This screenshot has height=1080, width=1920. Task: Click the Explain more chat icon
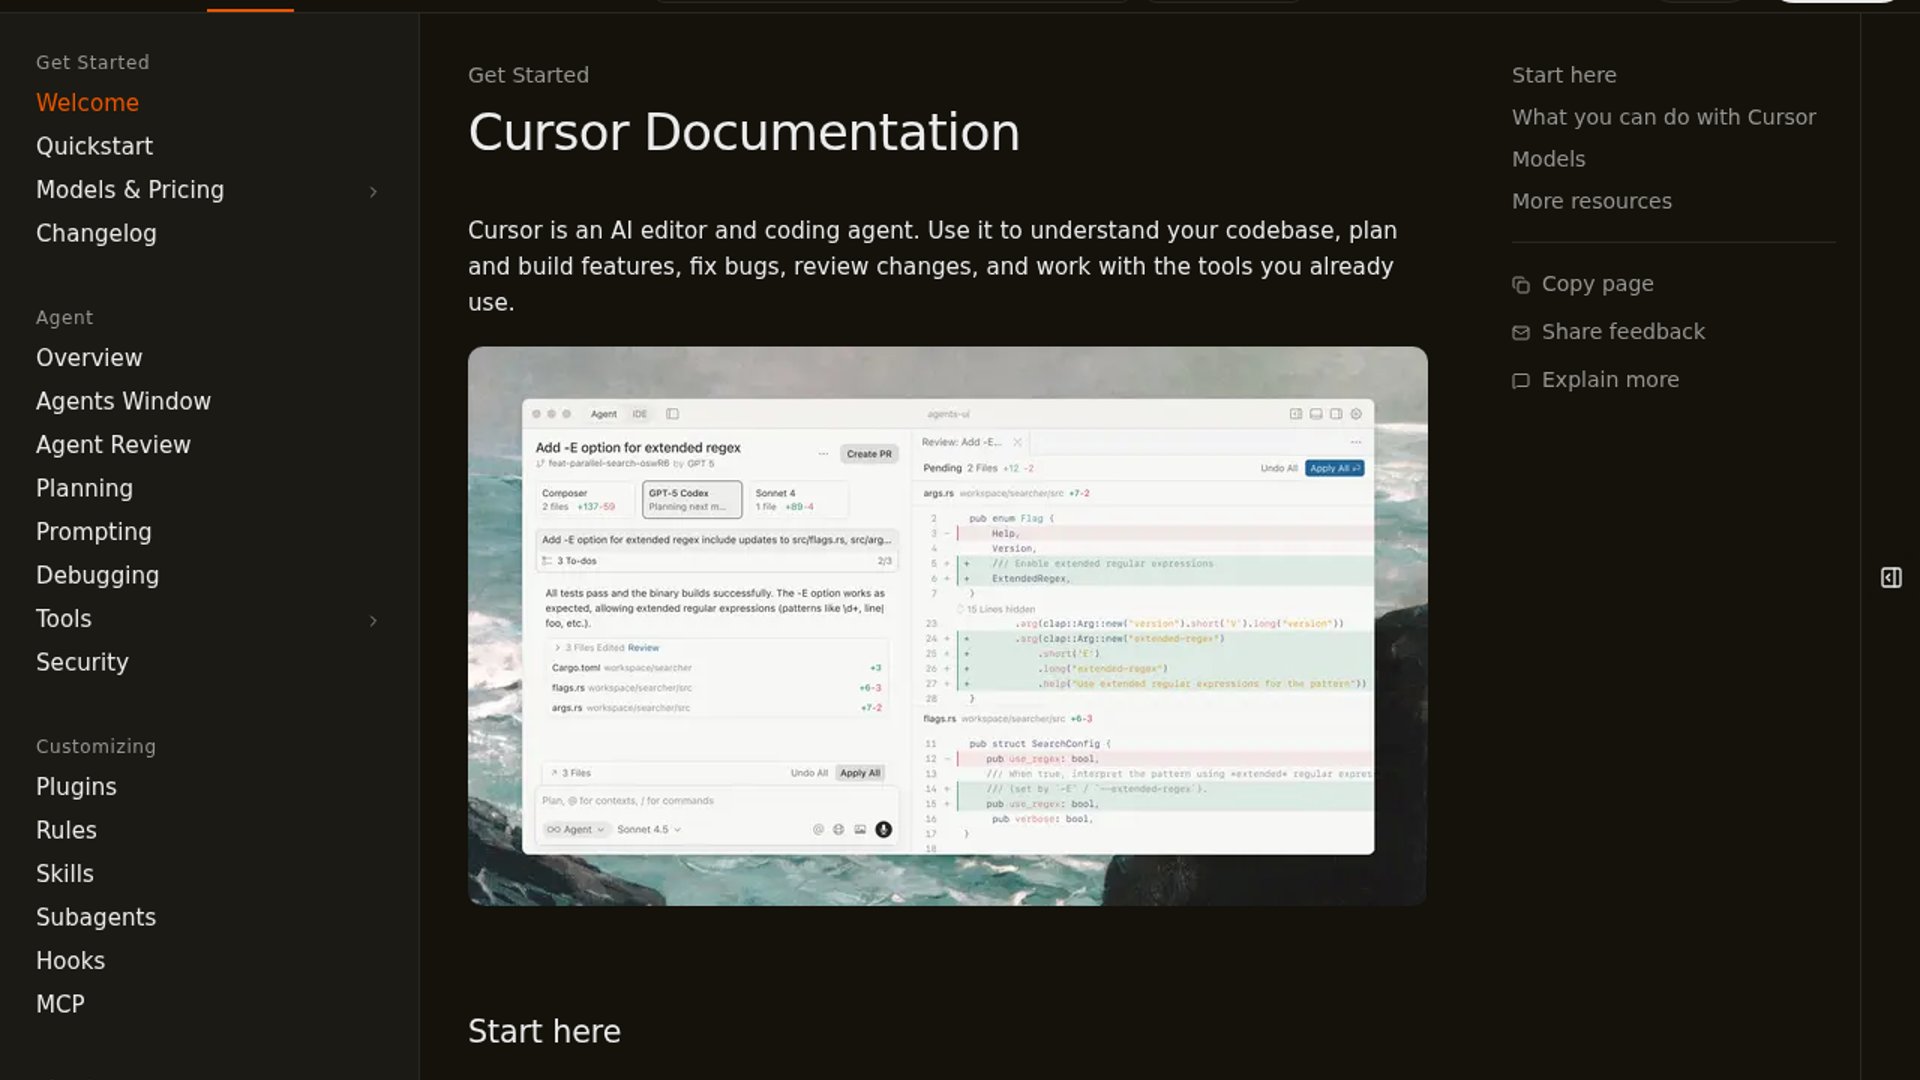click(x=1521, y=381)
